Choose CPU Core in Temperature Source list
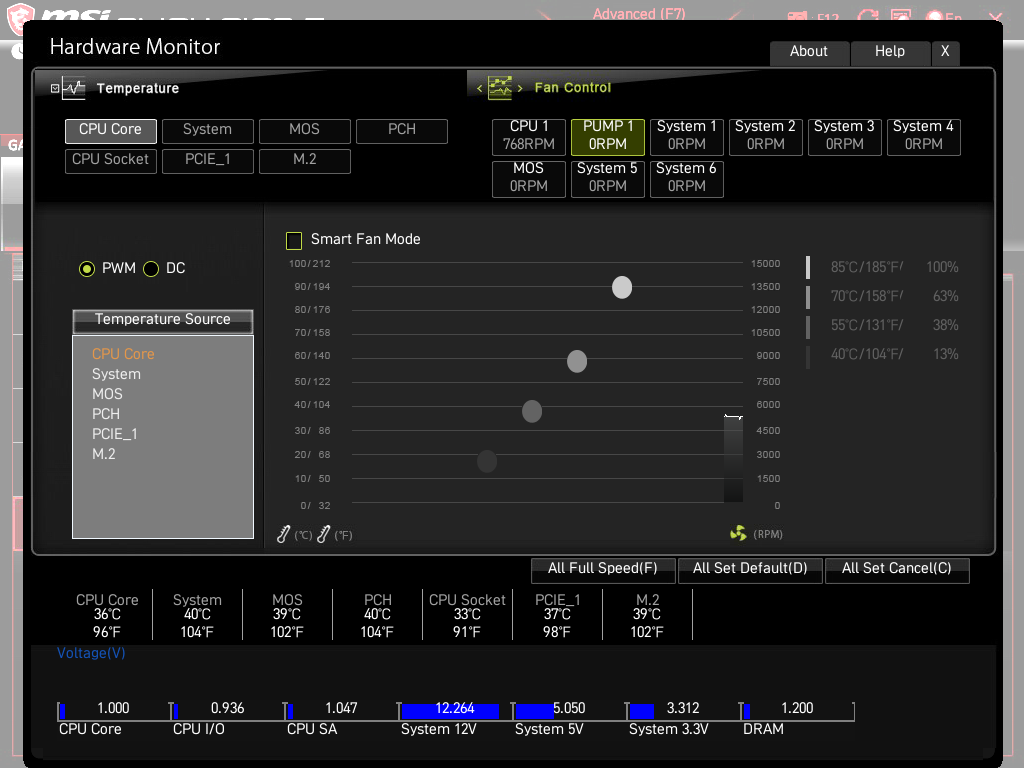This screenshot has width=1024, height=768. (123, 354)
